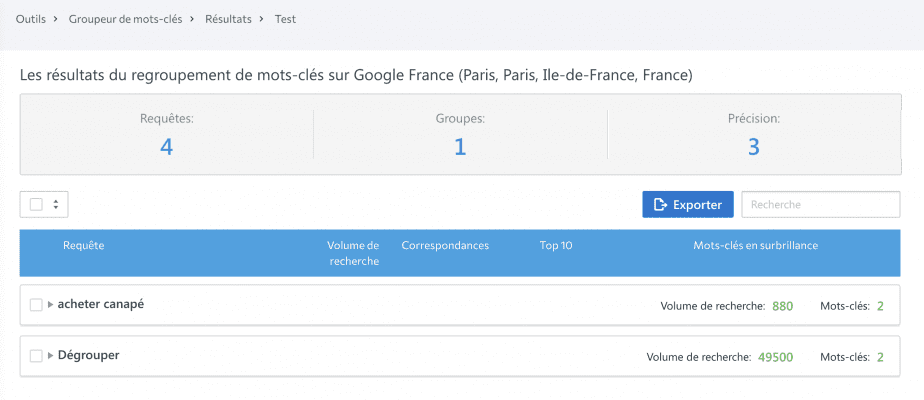Click Mots-clés count in acheter canapé row
Viewport: 924px width, 400px height.
click(x=880, y=306)
